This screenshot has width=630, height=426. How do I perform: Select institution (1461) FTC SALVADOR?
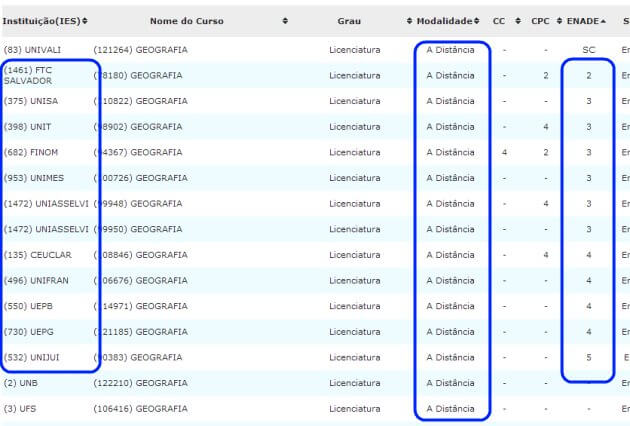28,76
